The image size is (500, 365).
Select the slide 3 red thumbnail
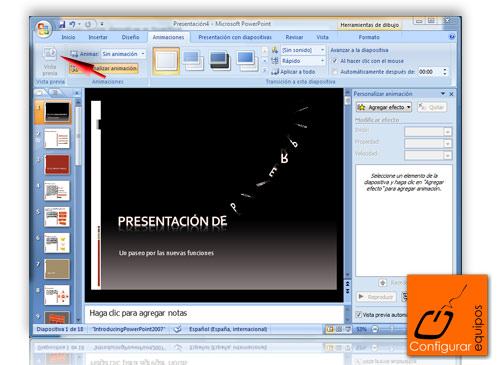[57, 164]
